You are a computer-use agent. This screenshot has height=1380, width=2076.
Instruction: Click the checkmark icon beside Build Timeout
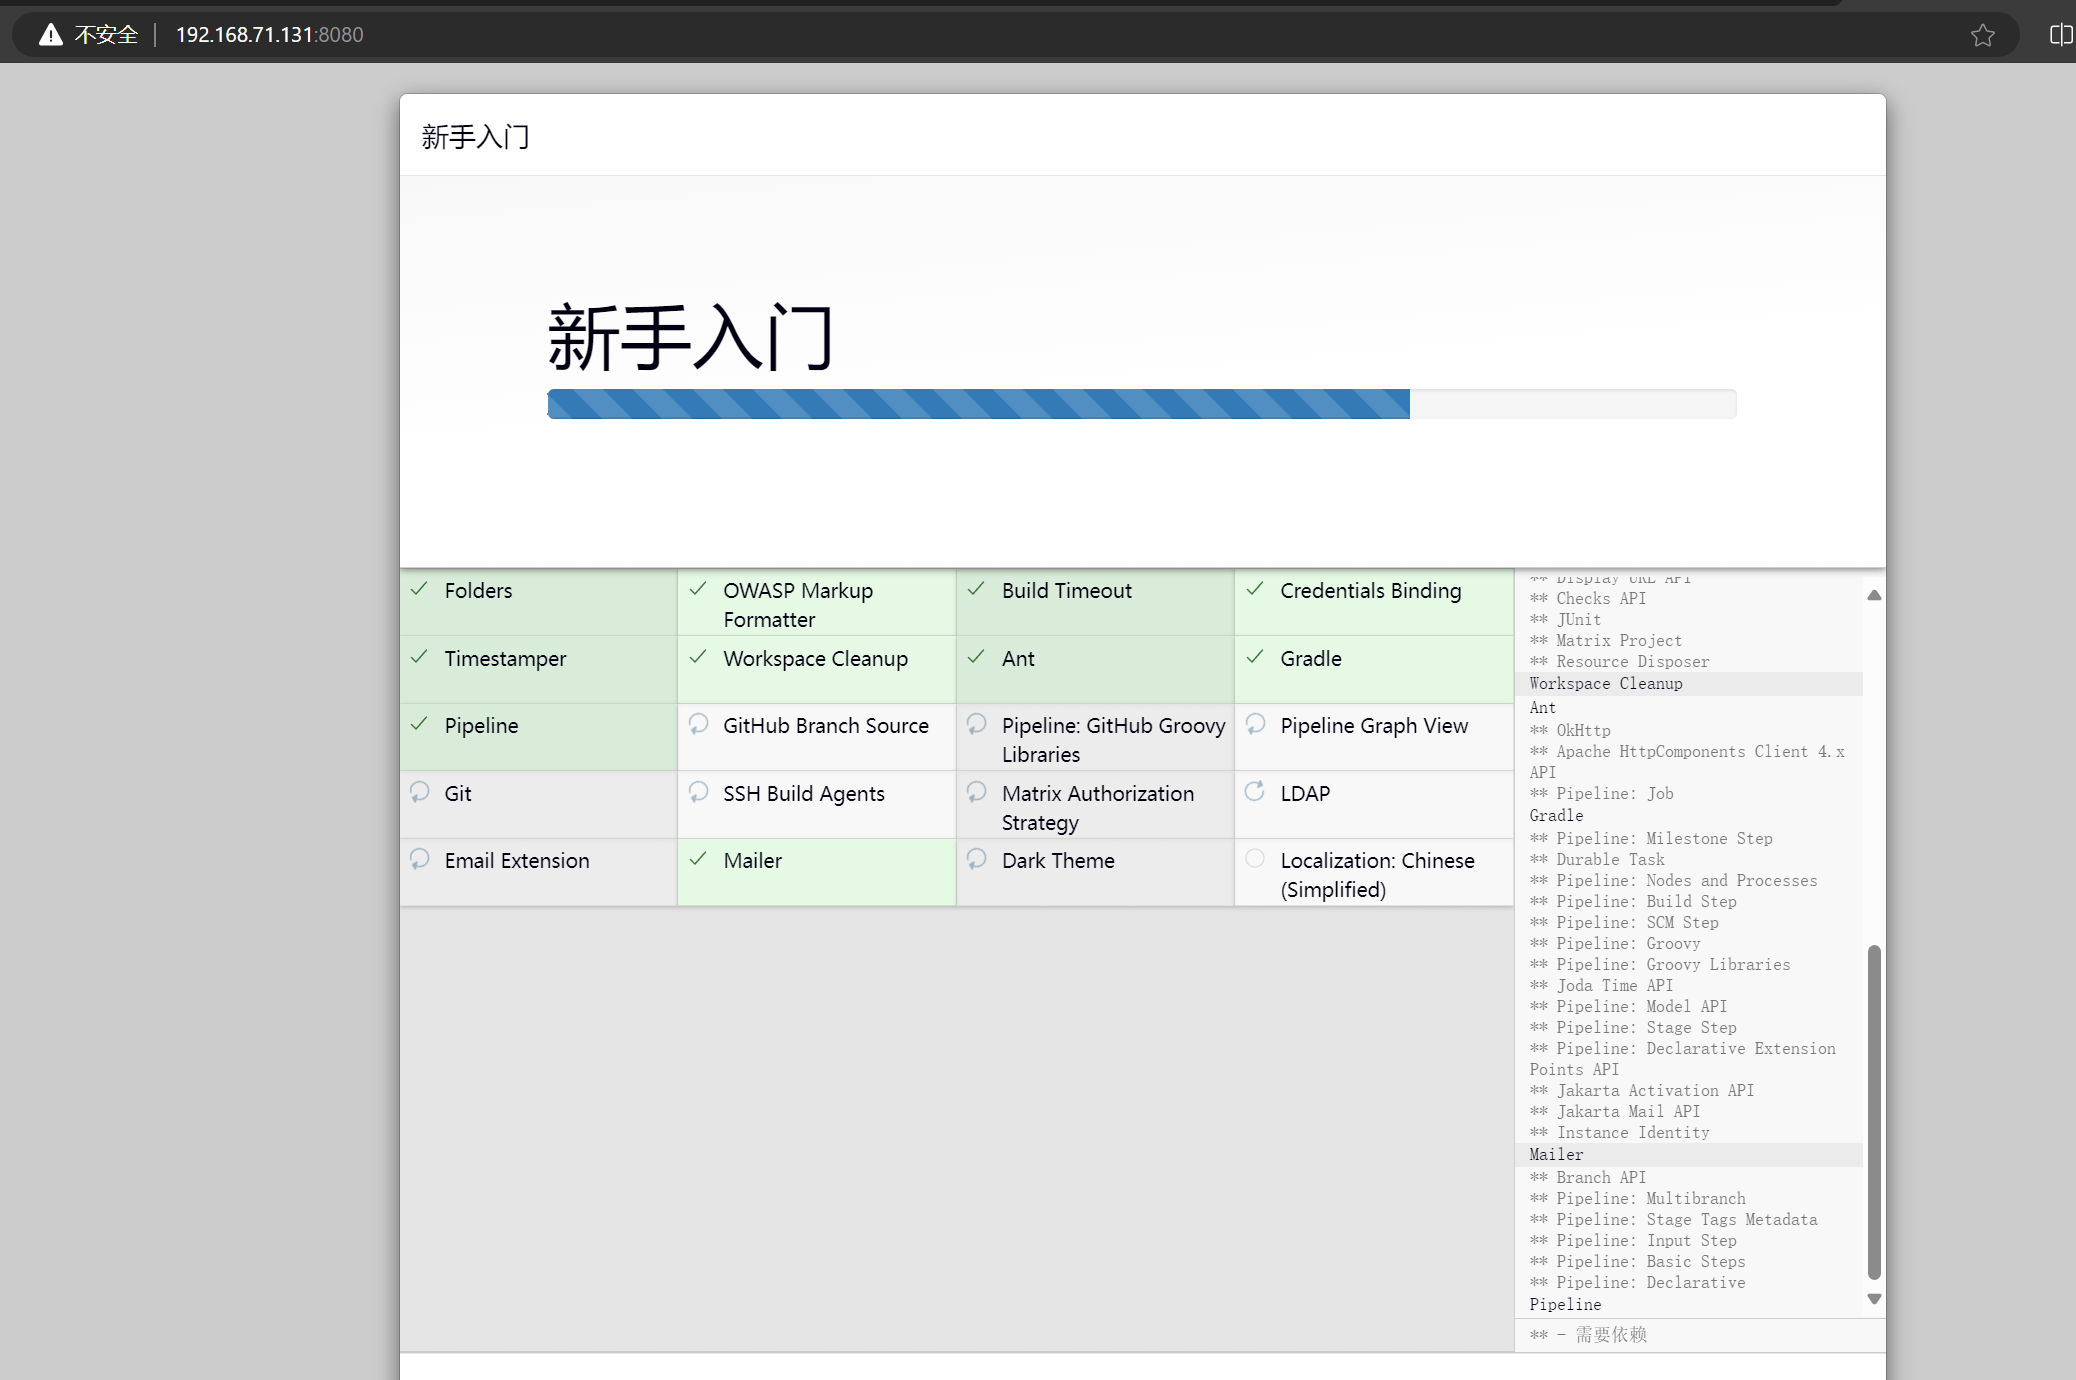(977, 589)
